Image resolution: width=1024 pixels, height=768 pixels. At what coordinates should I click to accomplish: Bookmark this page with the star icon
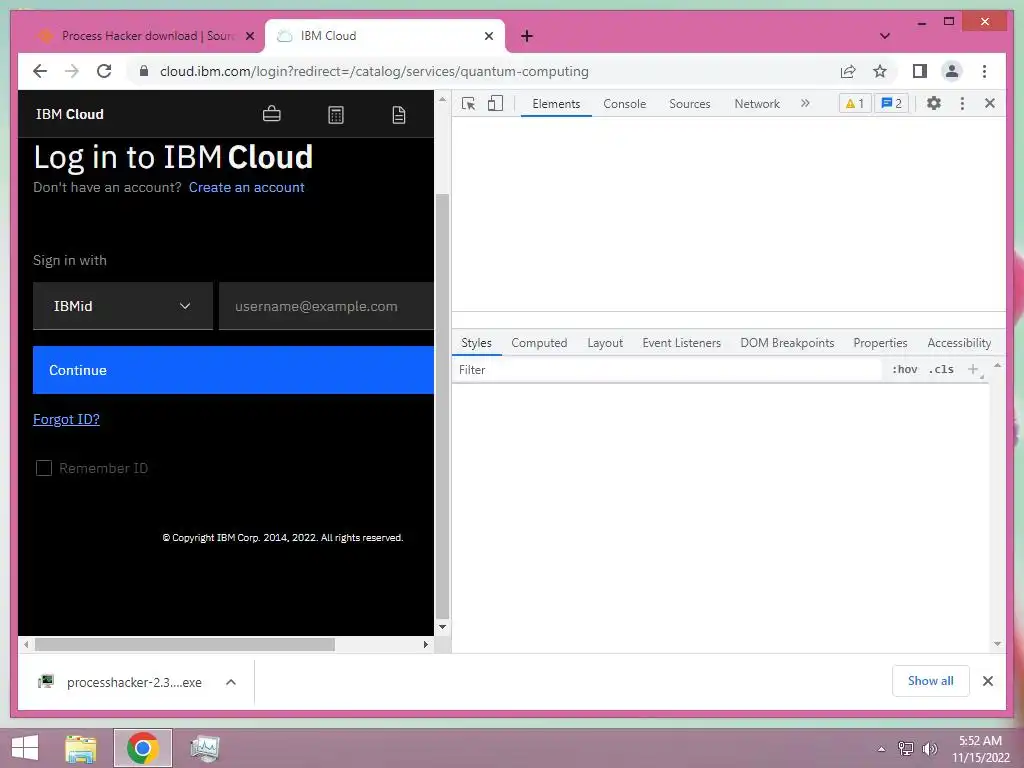(x=880, y=71)
